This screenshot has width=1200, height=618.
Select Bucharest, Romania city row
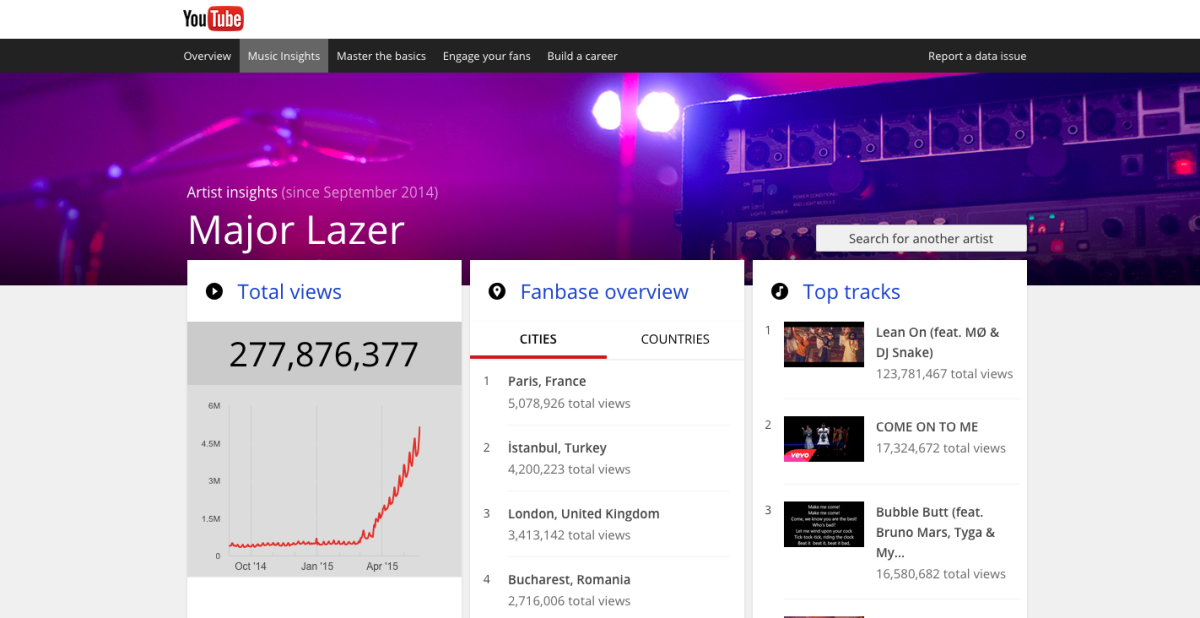coord(607,589)
